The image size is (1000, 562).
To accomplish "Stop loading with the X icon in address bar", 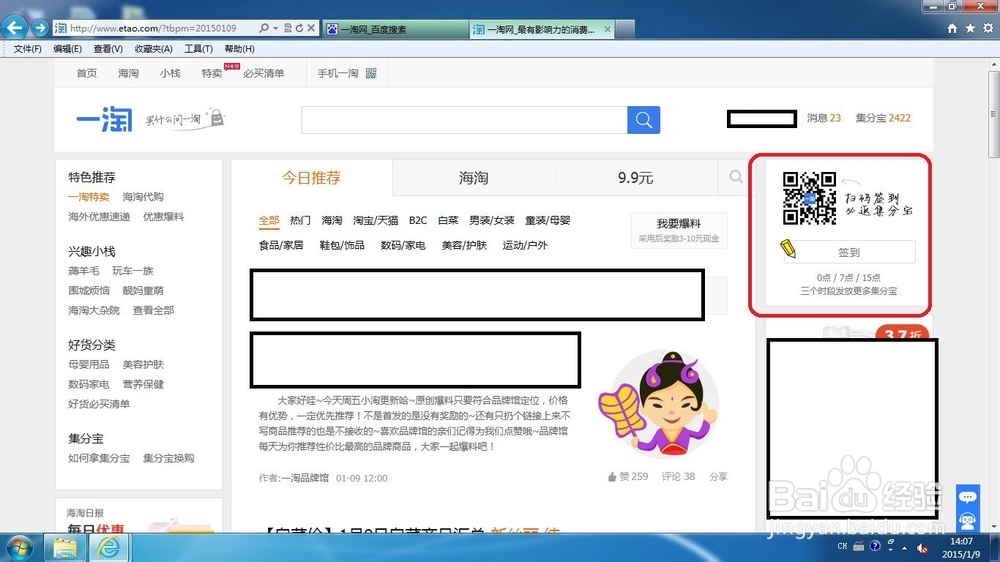I will click(311, 28).
